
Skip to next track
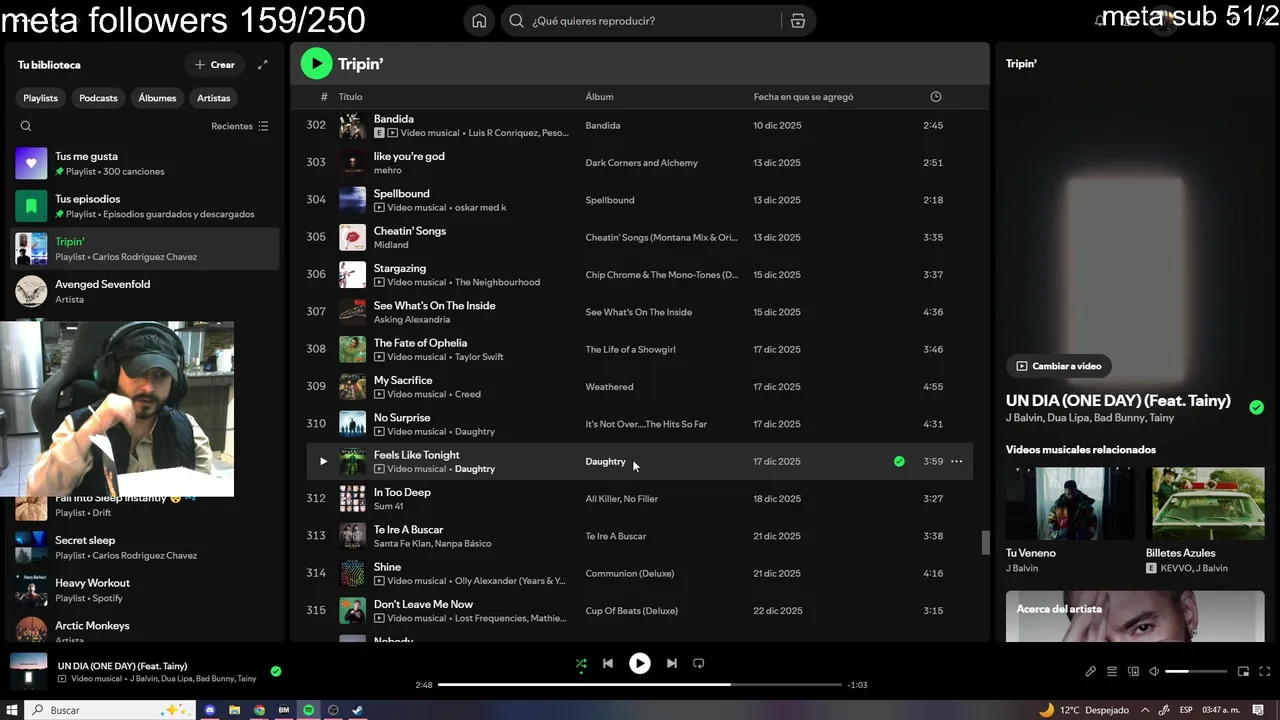pyautogui.click(x=672, y=663)
